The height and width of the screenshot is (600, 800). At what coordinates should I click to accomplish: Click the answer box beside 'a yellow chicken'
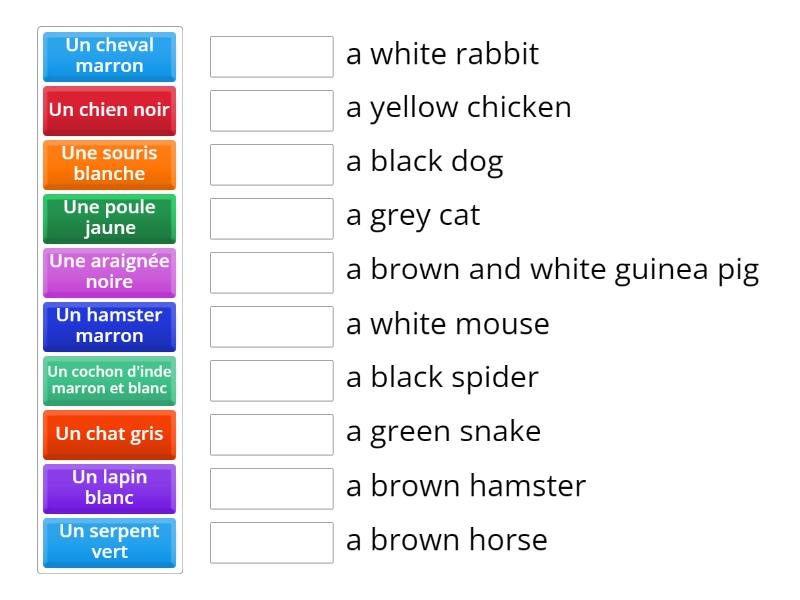pos(271,110)
